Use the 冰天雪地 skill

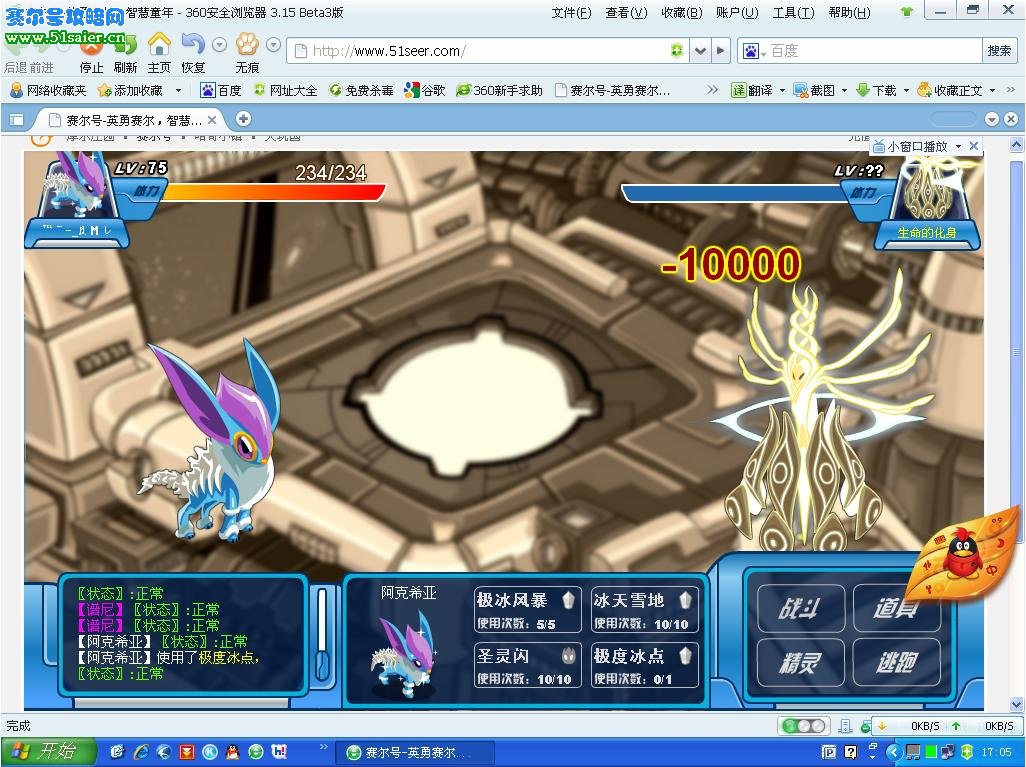[643, 610]
